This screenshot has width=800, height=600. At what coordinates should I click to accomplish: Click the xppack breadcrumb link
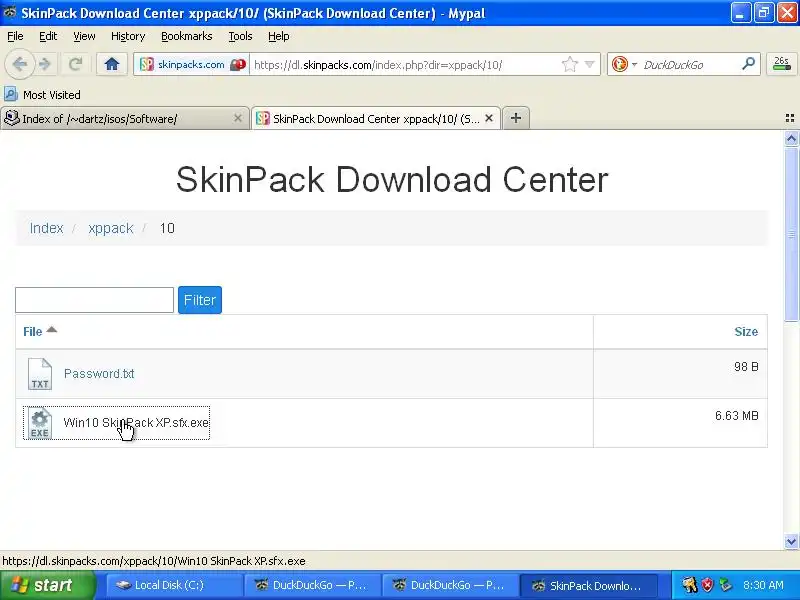(111, 228)
